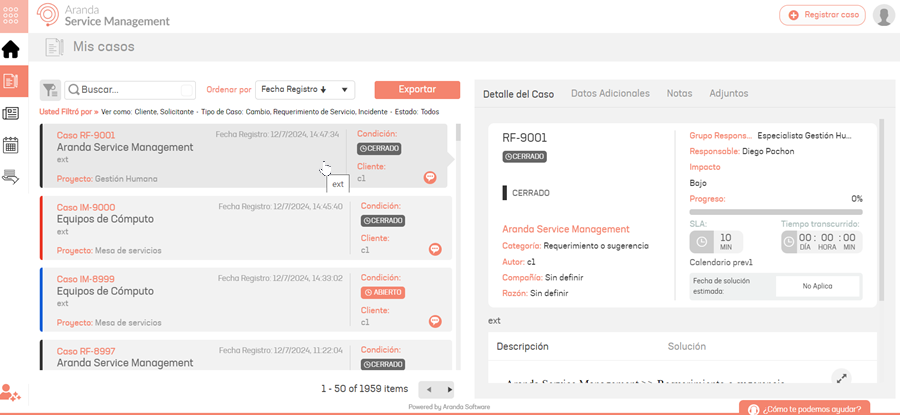900x415 pixels.
Task: Open the hand with card services icon
Action: (x=11, y=176)
